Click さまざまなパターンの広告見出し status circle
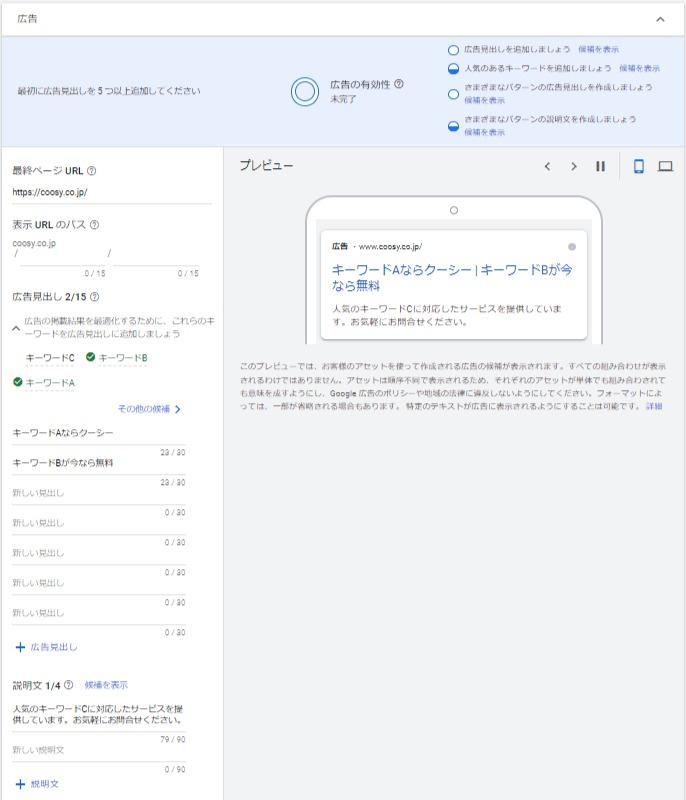 pos(453,94)
